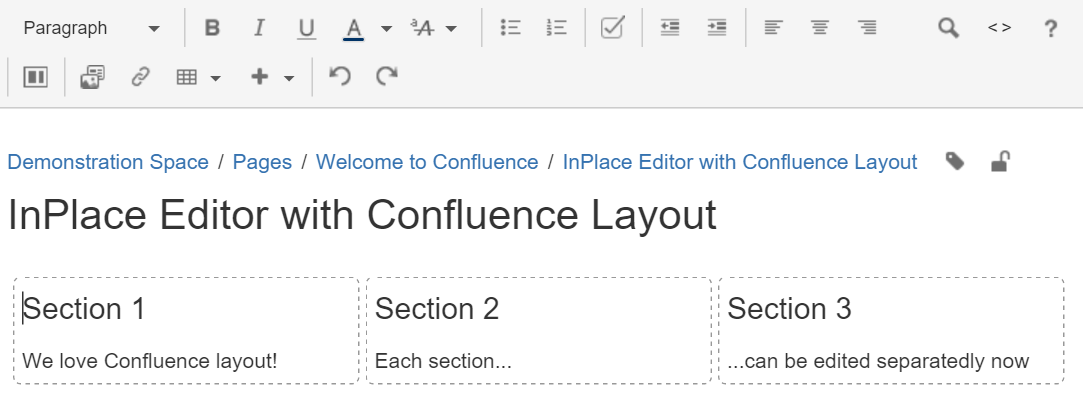Center align the text
This screenshot has height=405, width=1083.
pos(820,28)
